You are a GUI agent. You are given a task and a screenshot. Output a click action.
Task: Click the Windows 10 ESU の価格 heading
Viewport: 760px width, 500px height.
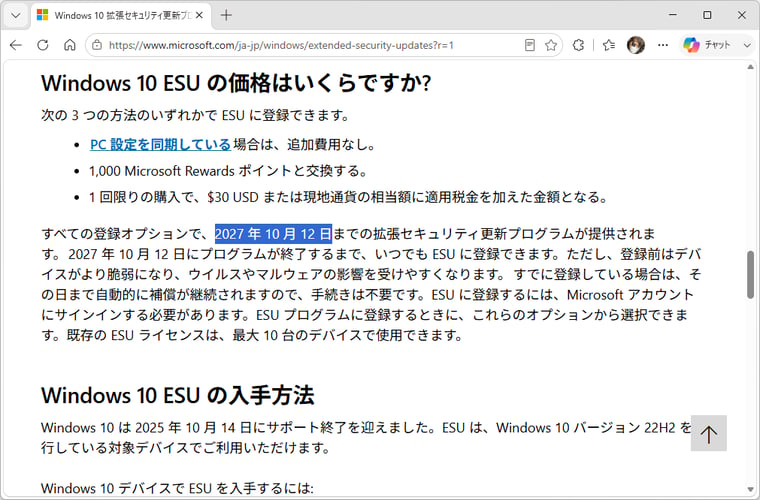coord(236,83)
